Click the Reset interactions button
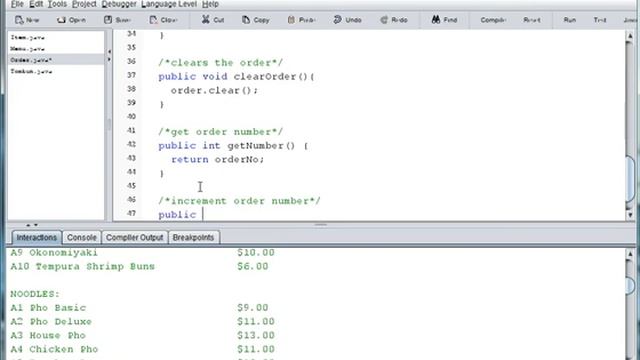This screenshot has width=640, height=360. tap(532, 20)
